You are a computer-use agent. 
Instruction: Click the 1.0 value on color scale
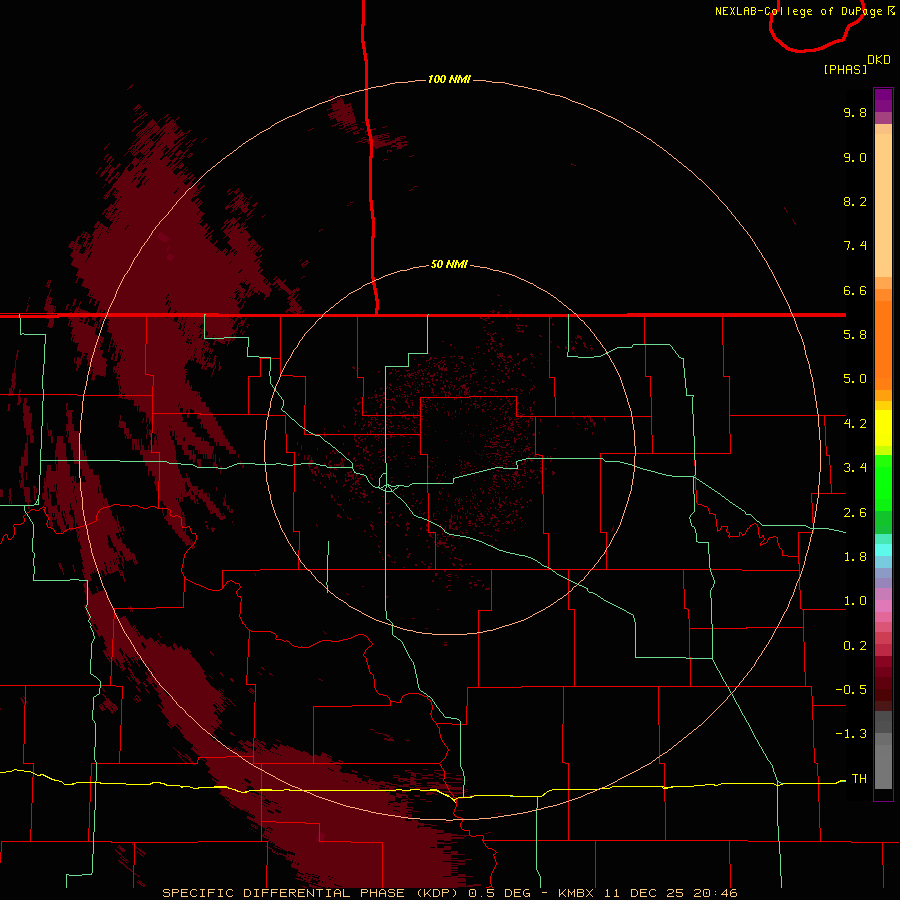click(x=855, y=601)
